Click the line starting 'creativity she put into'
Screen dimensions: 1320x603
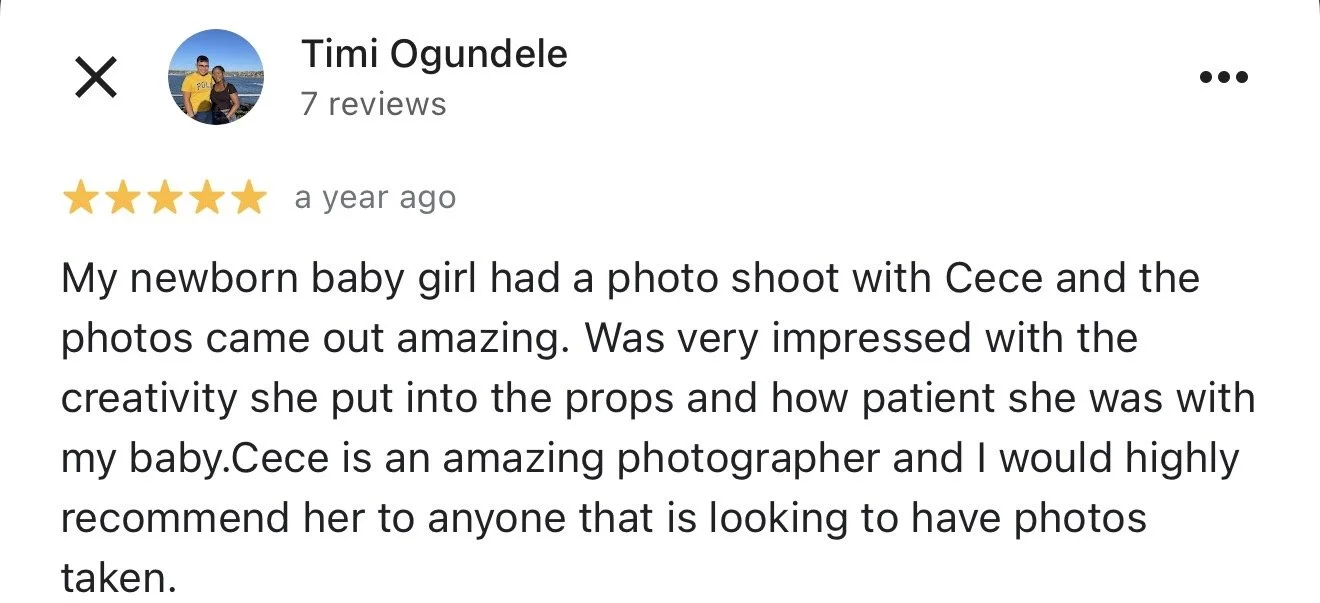coord(658,398)
